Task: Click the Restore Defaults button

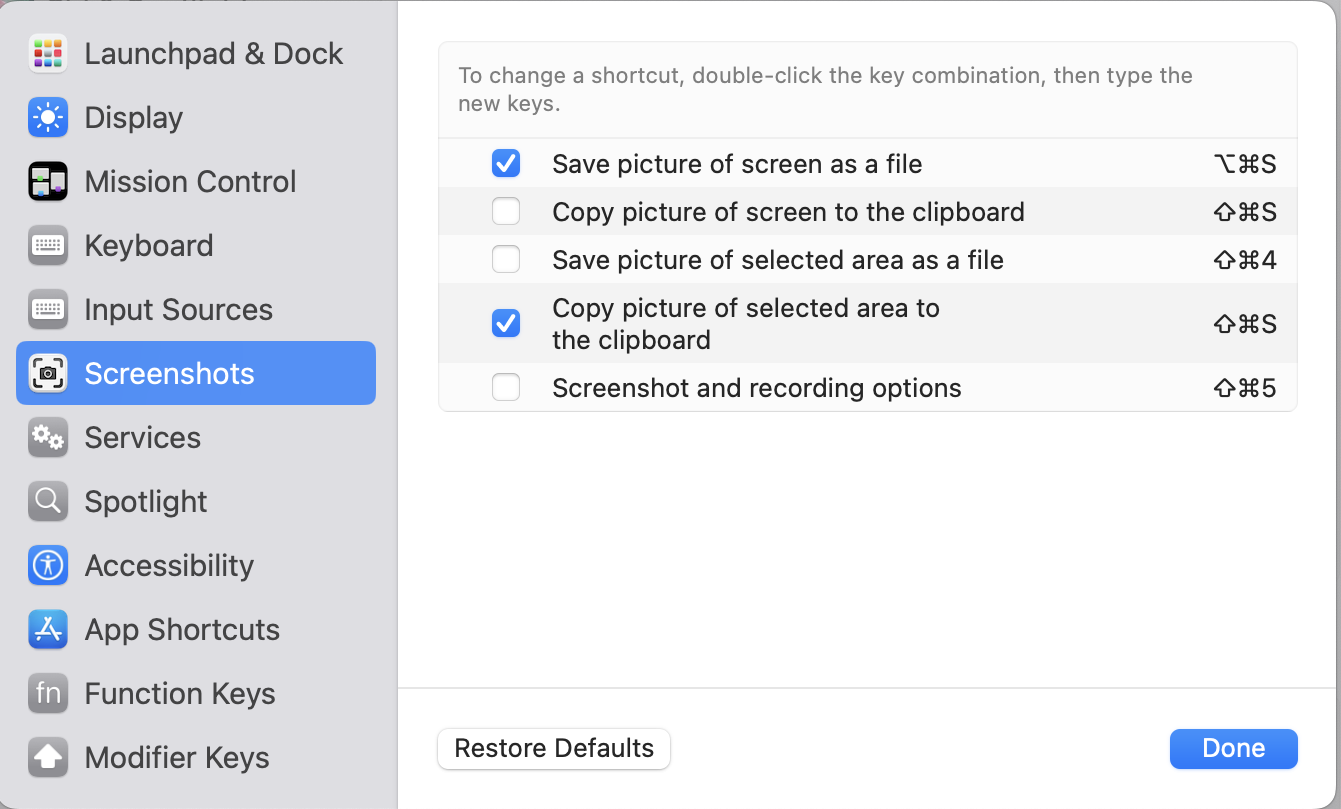Action: pyautogui.click(x=554, y=749)
